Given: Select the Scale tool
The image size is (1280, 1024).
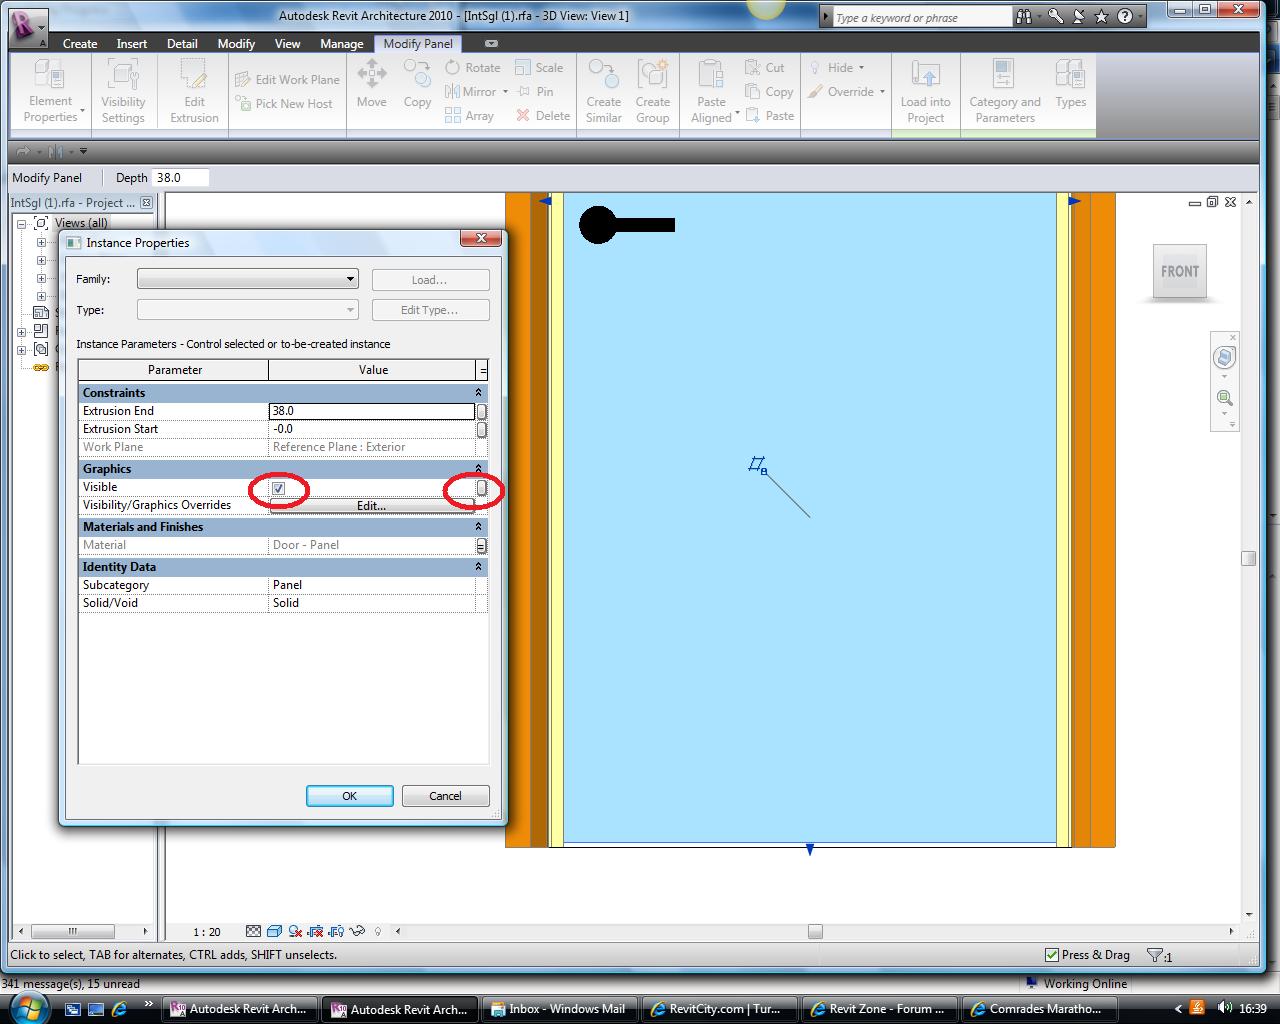Looking at the screenshot, I should tap(539, 68).
